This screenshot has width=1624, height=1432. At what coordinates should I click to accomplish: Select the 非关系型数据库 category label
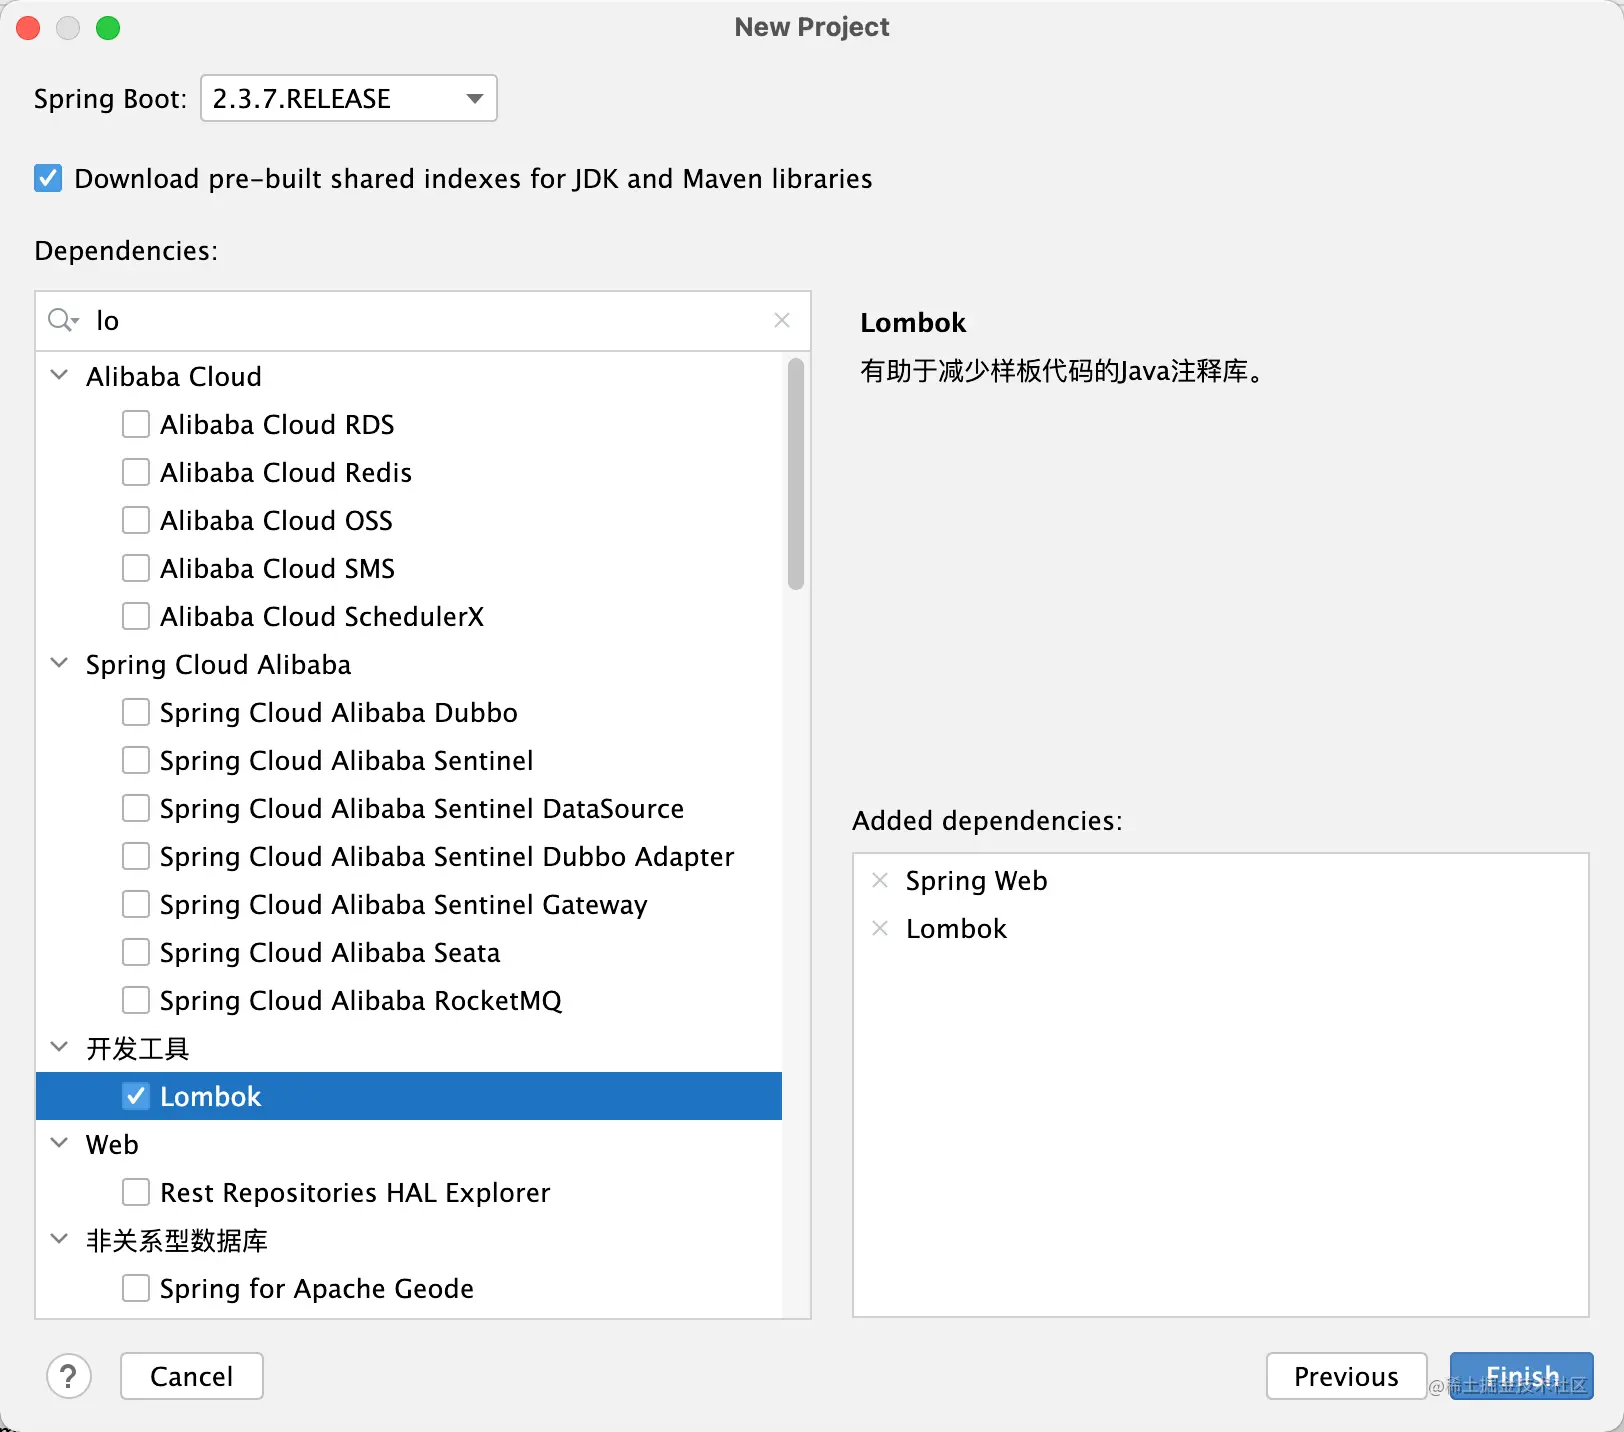point(177,1240)
